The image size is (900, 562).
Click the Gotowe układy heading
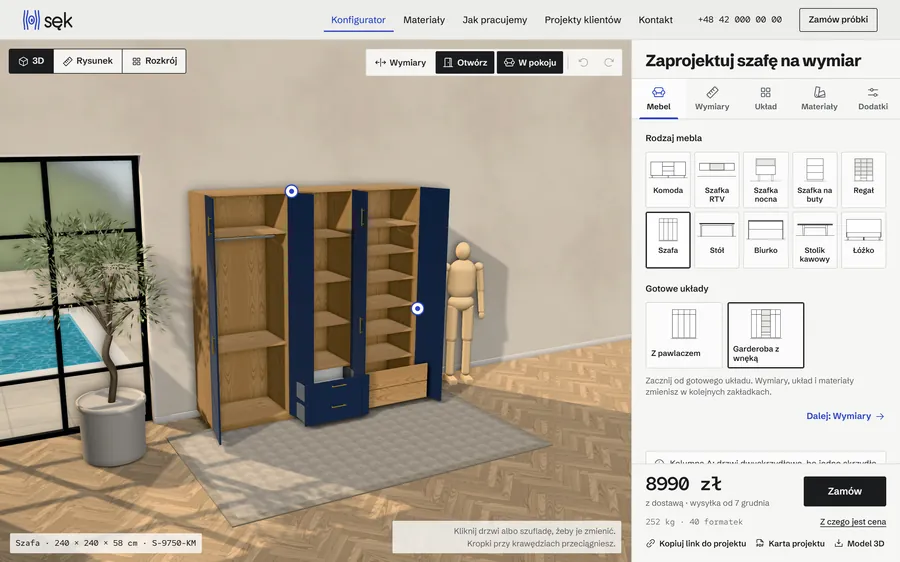pyautogui.click(x=677, y=289)
